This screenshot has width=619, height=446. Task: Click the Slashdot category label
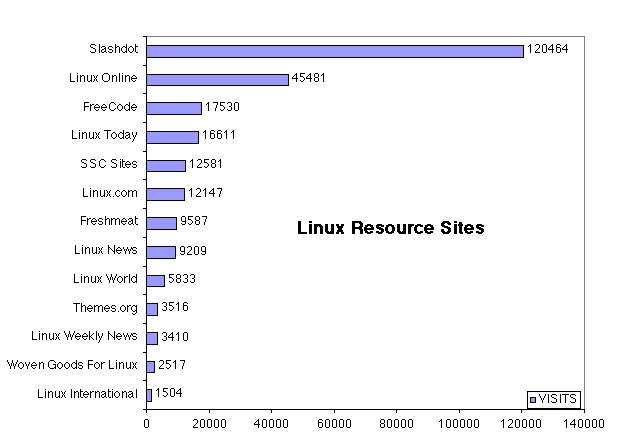(113, 50)
